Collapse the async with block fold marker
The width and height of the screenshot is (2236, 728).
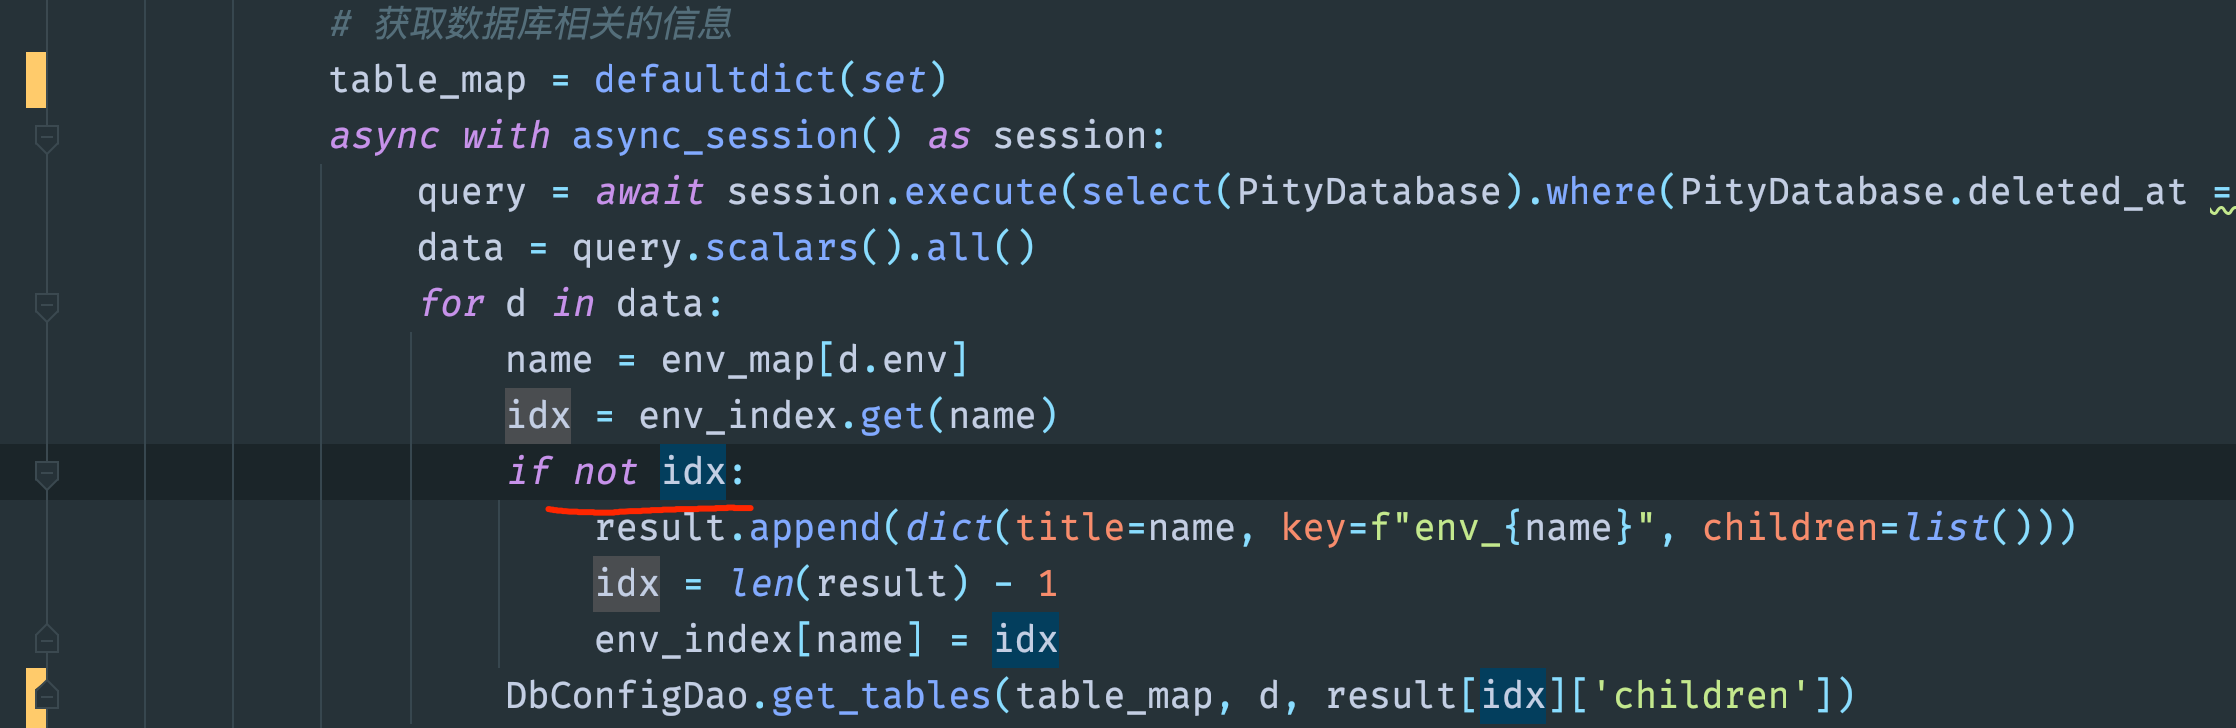[46, 138]
